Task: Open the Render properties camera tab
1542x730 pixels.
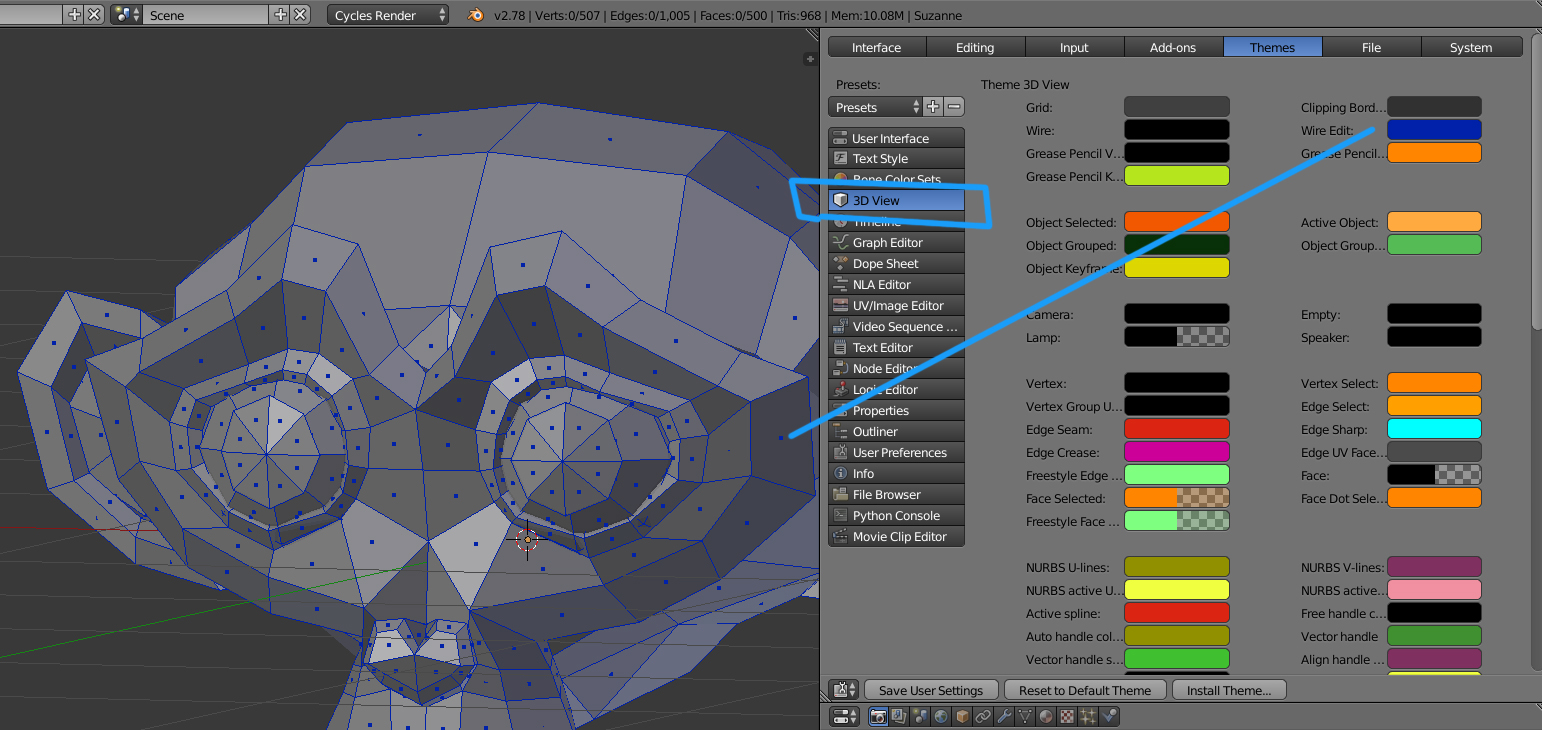Action: (x=878, y=716)
